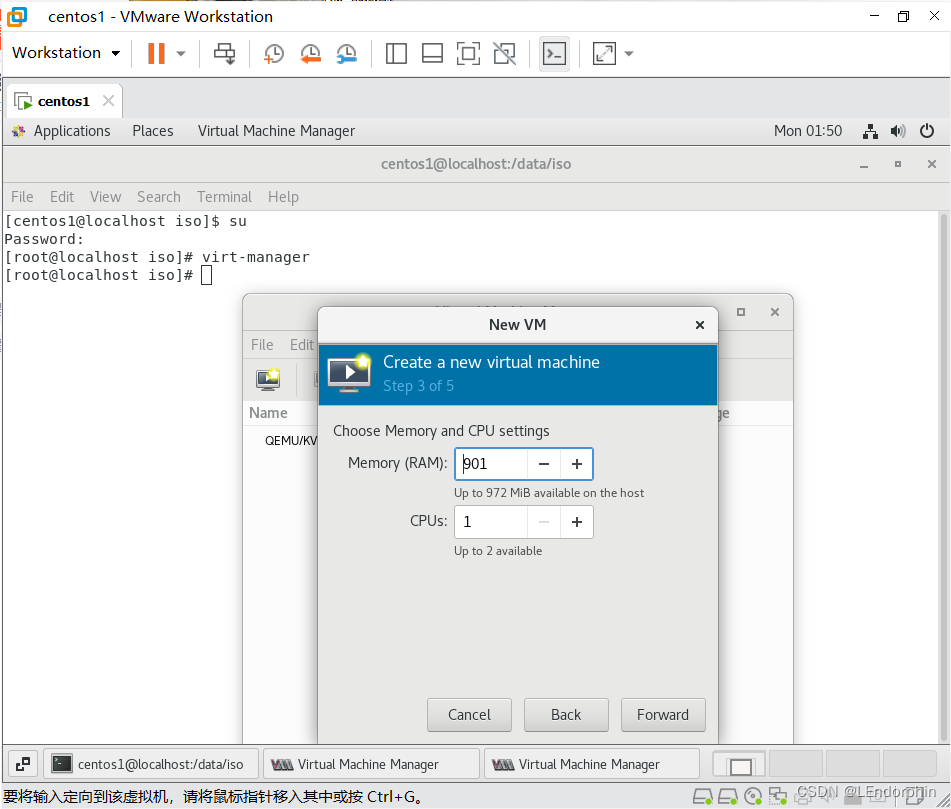Increase CPUs with plus button
Screen dimensions: 951x809
[577, 522]
